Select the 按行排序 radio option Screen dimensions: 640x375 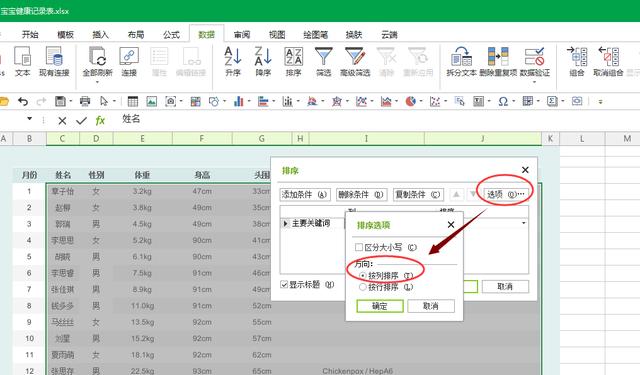click(362, 287)
